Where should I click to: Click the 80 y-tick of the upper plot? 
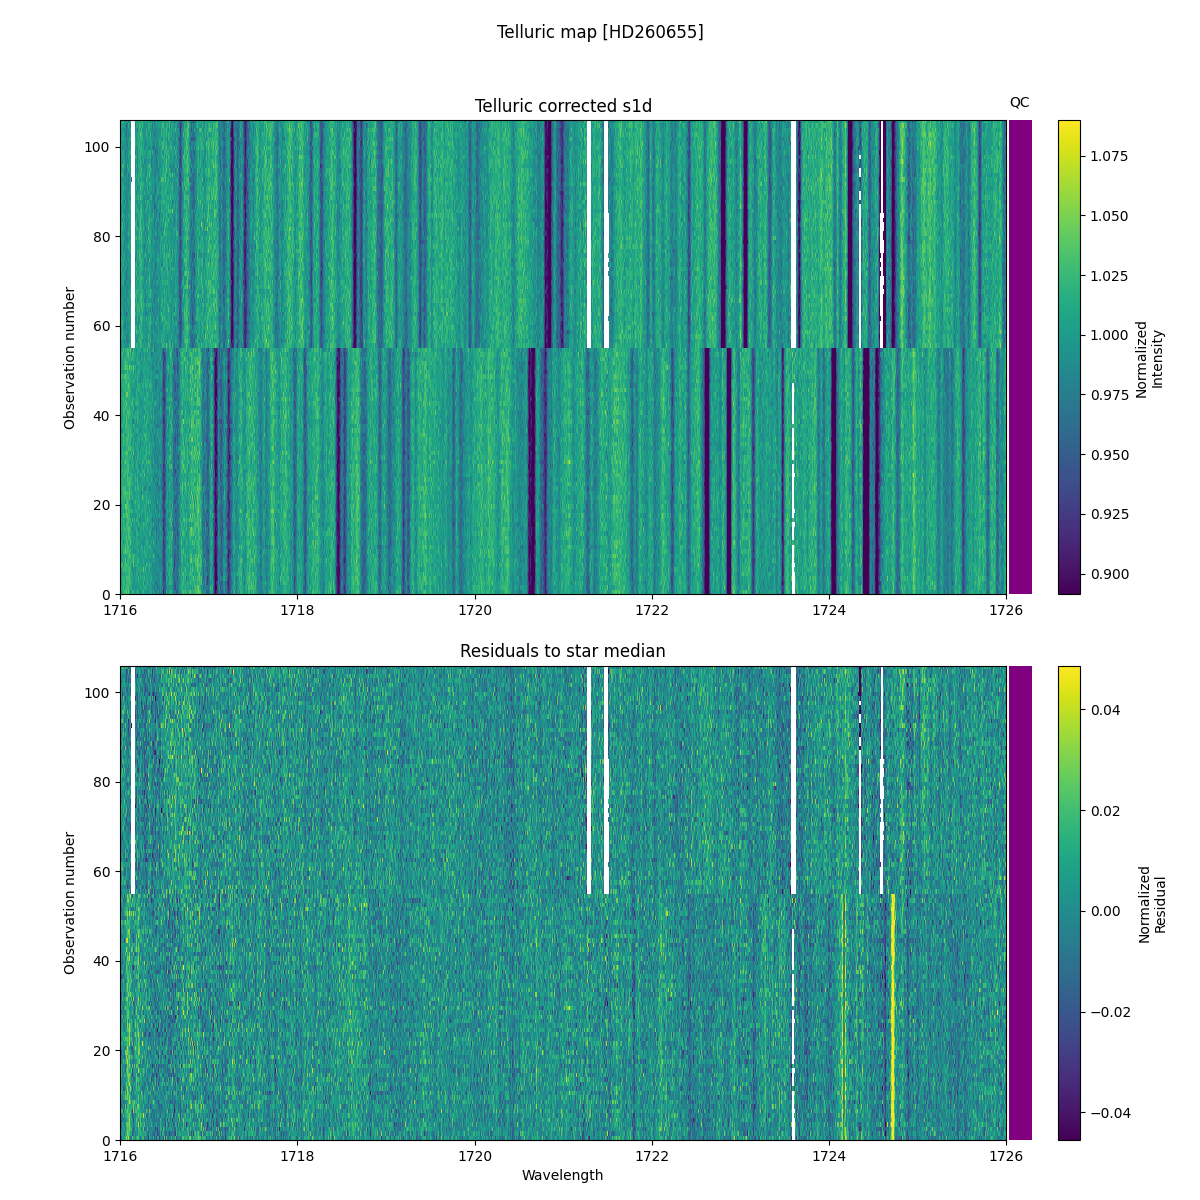click(x=104, y=237)
